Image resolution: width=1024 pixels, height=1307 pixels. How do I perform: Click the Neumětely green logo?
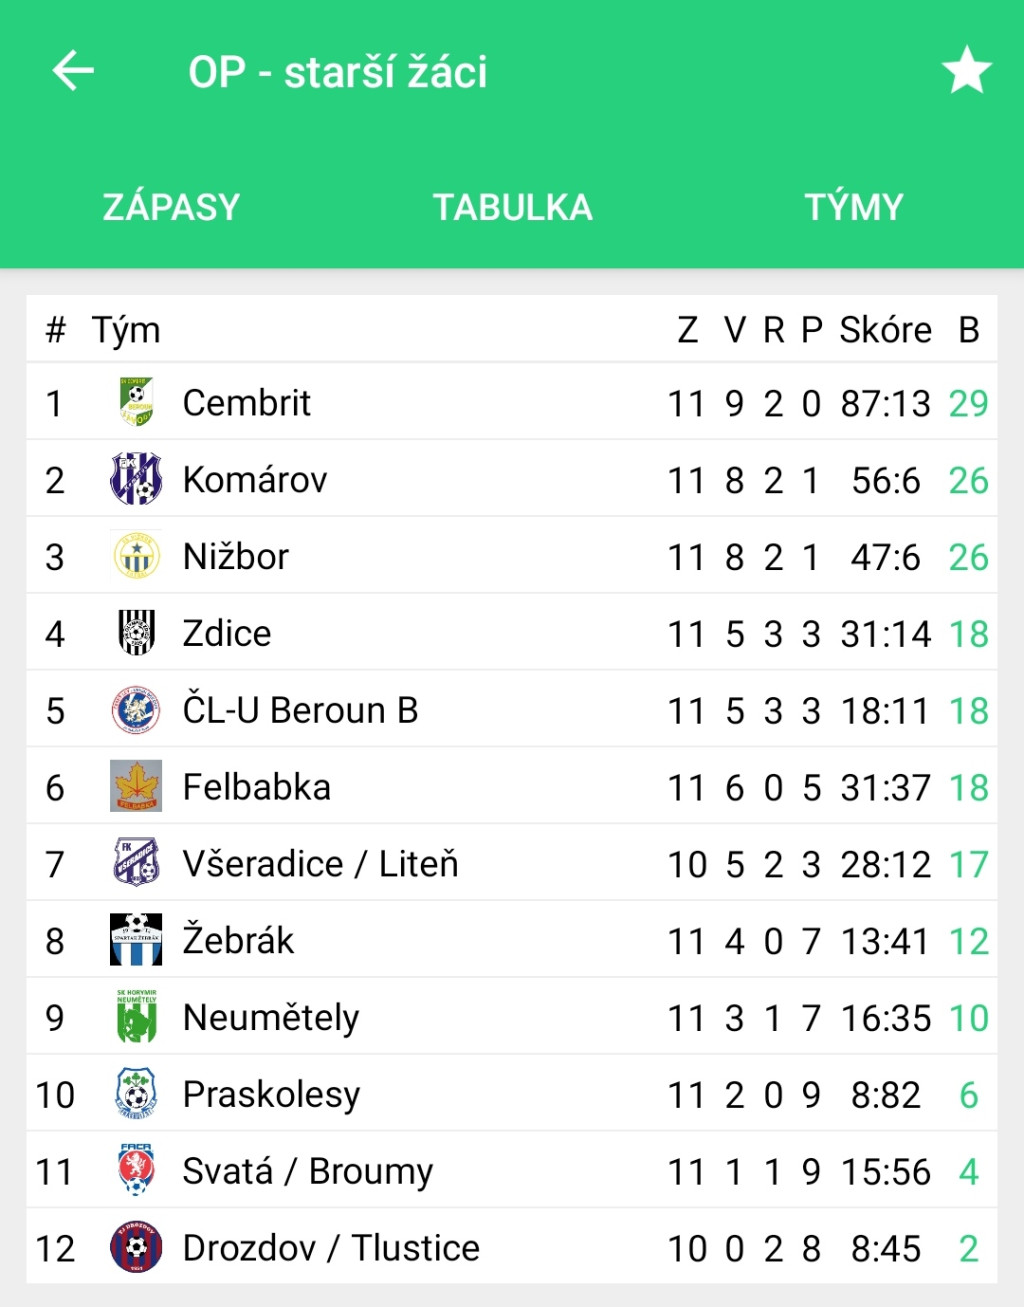coord(136,1017)
